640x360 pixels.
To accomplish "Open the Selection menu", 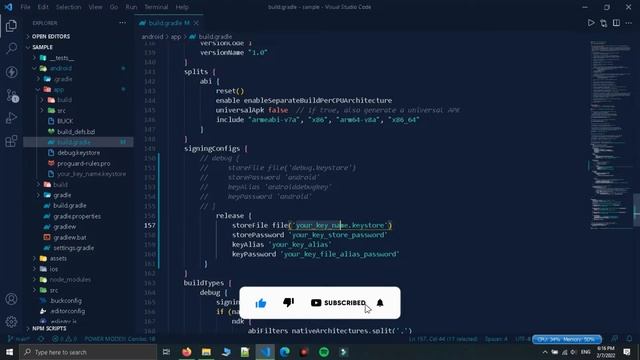I will pyautogui.click(x=69, y=7).
